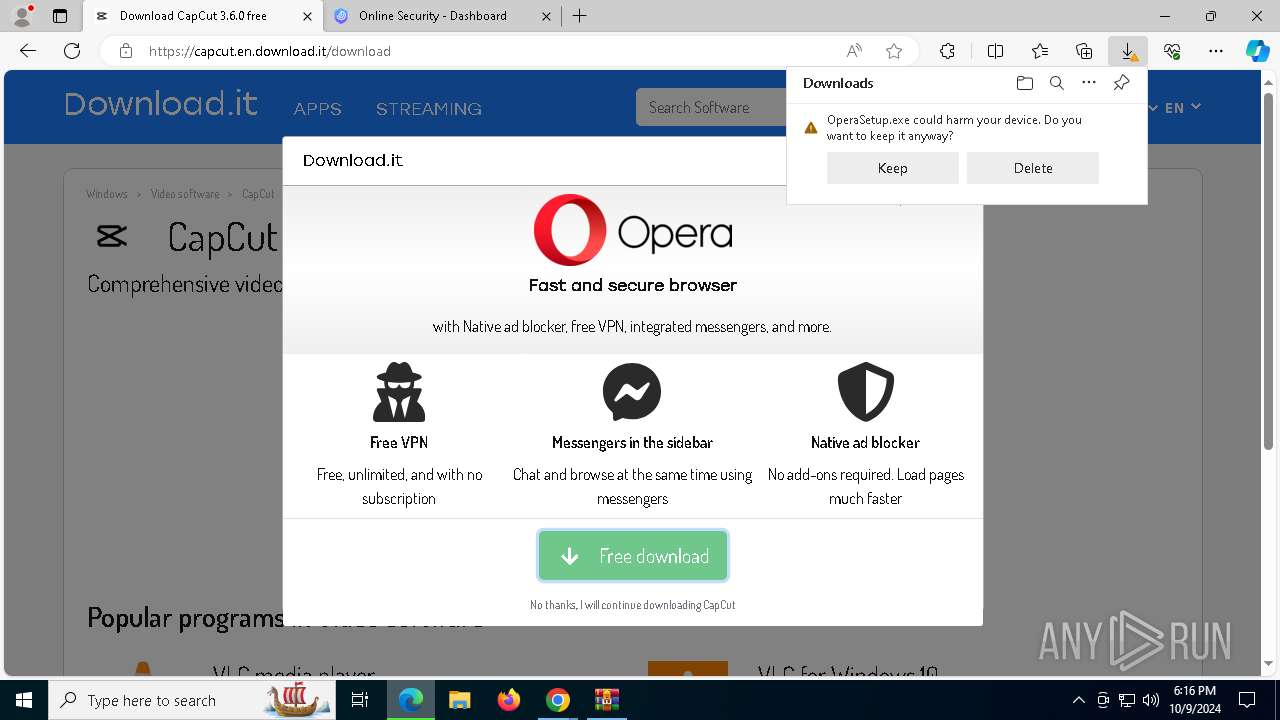Click the Messenger chat bubble icon
Image resolution: width=1280 pixels, height=720 pixels.
(x=632, y=392)
